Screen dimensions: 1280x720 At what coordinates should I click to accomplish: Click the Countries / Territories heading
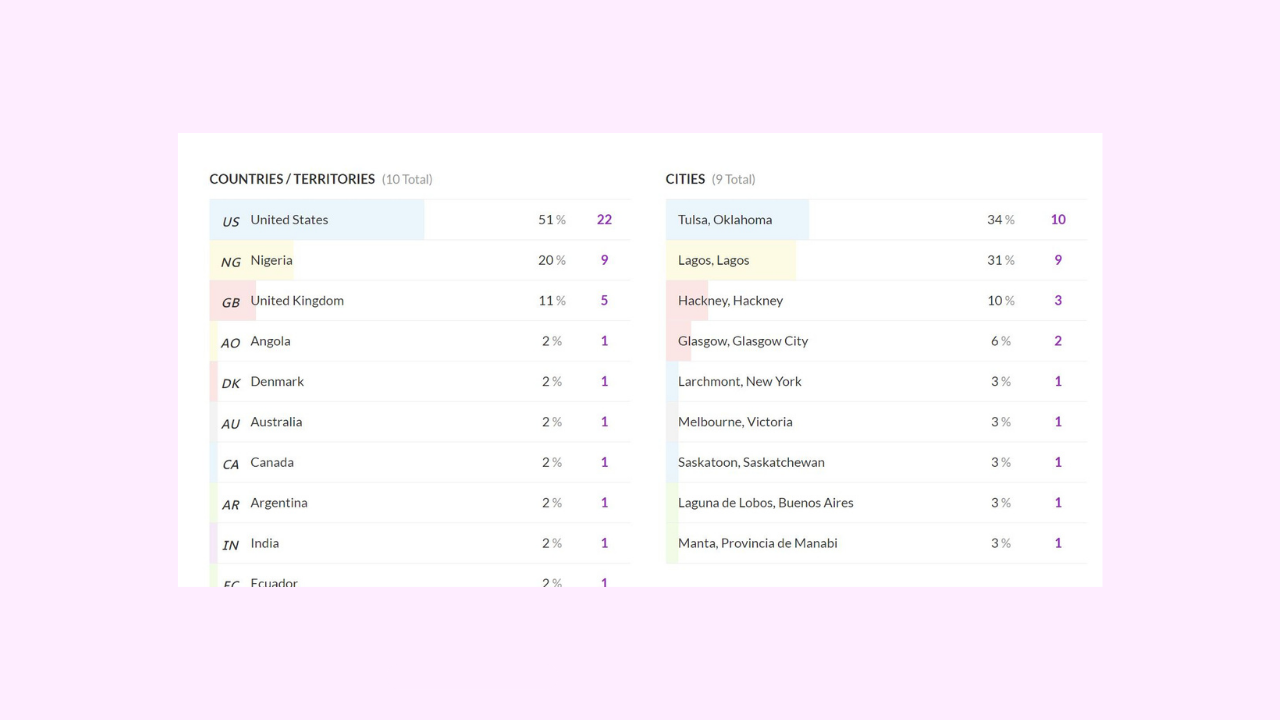[292, 179]
